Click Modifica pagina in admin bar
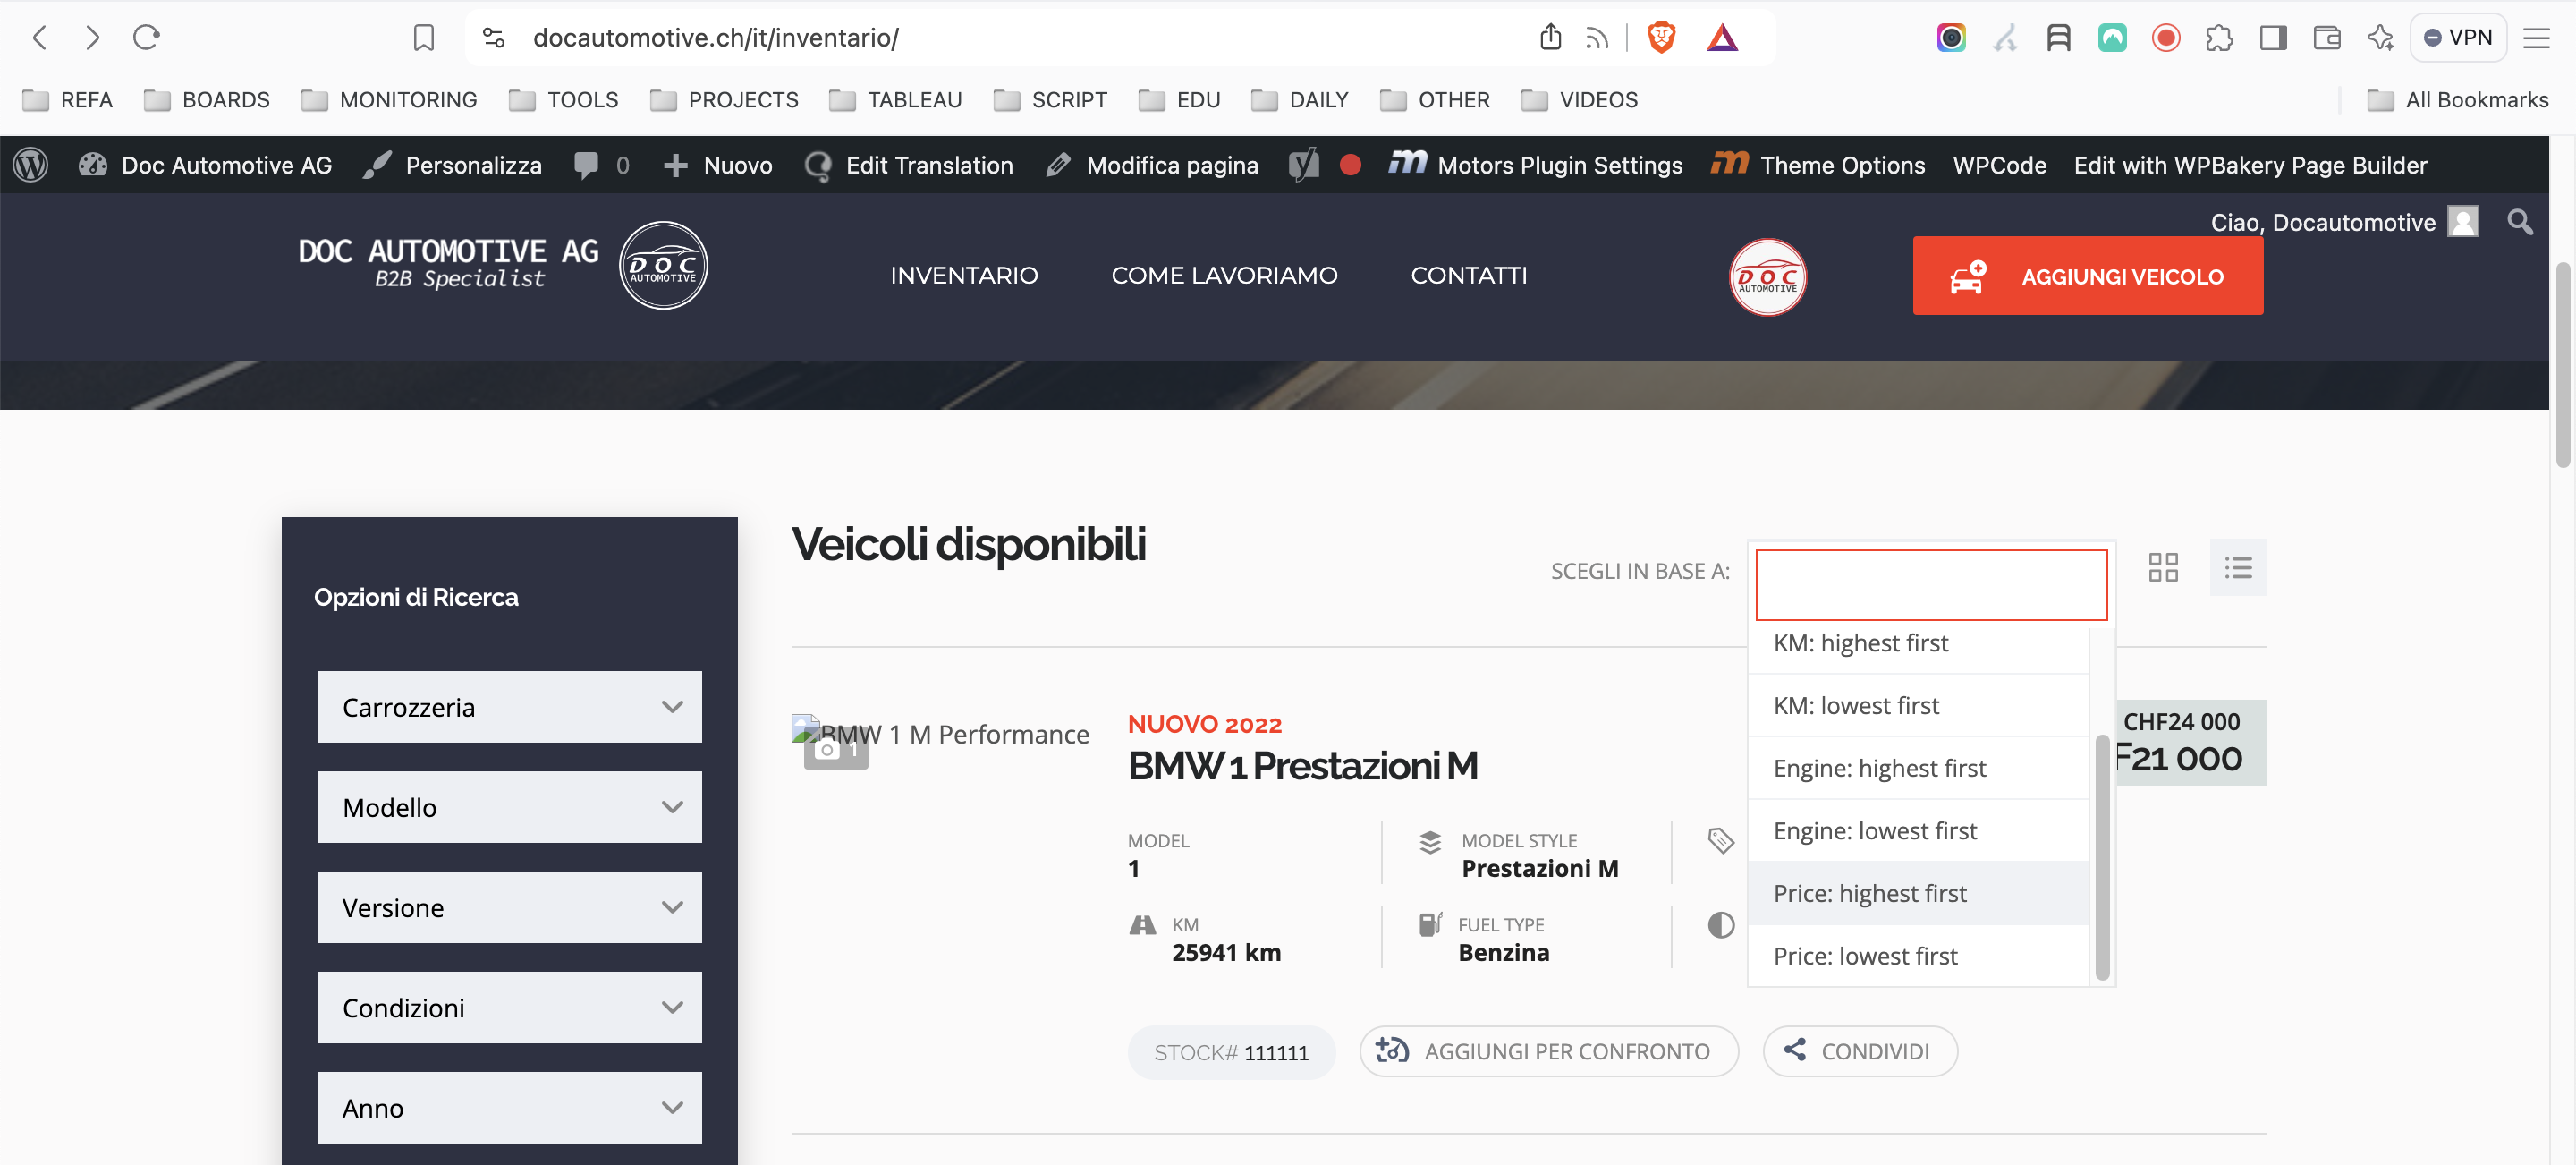 (x=1151, y=165)
